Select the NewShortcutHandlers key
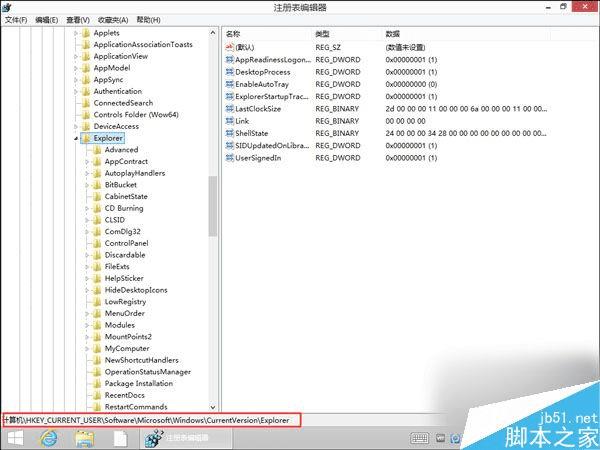 142,360
